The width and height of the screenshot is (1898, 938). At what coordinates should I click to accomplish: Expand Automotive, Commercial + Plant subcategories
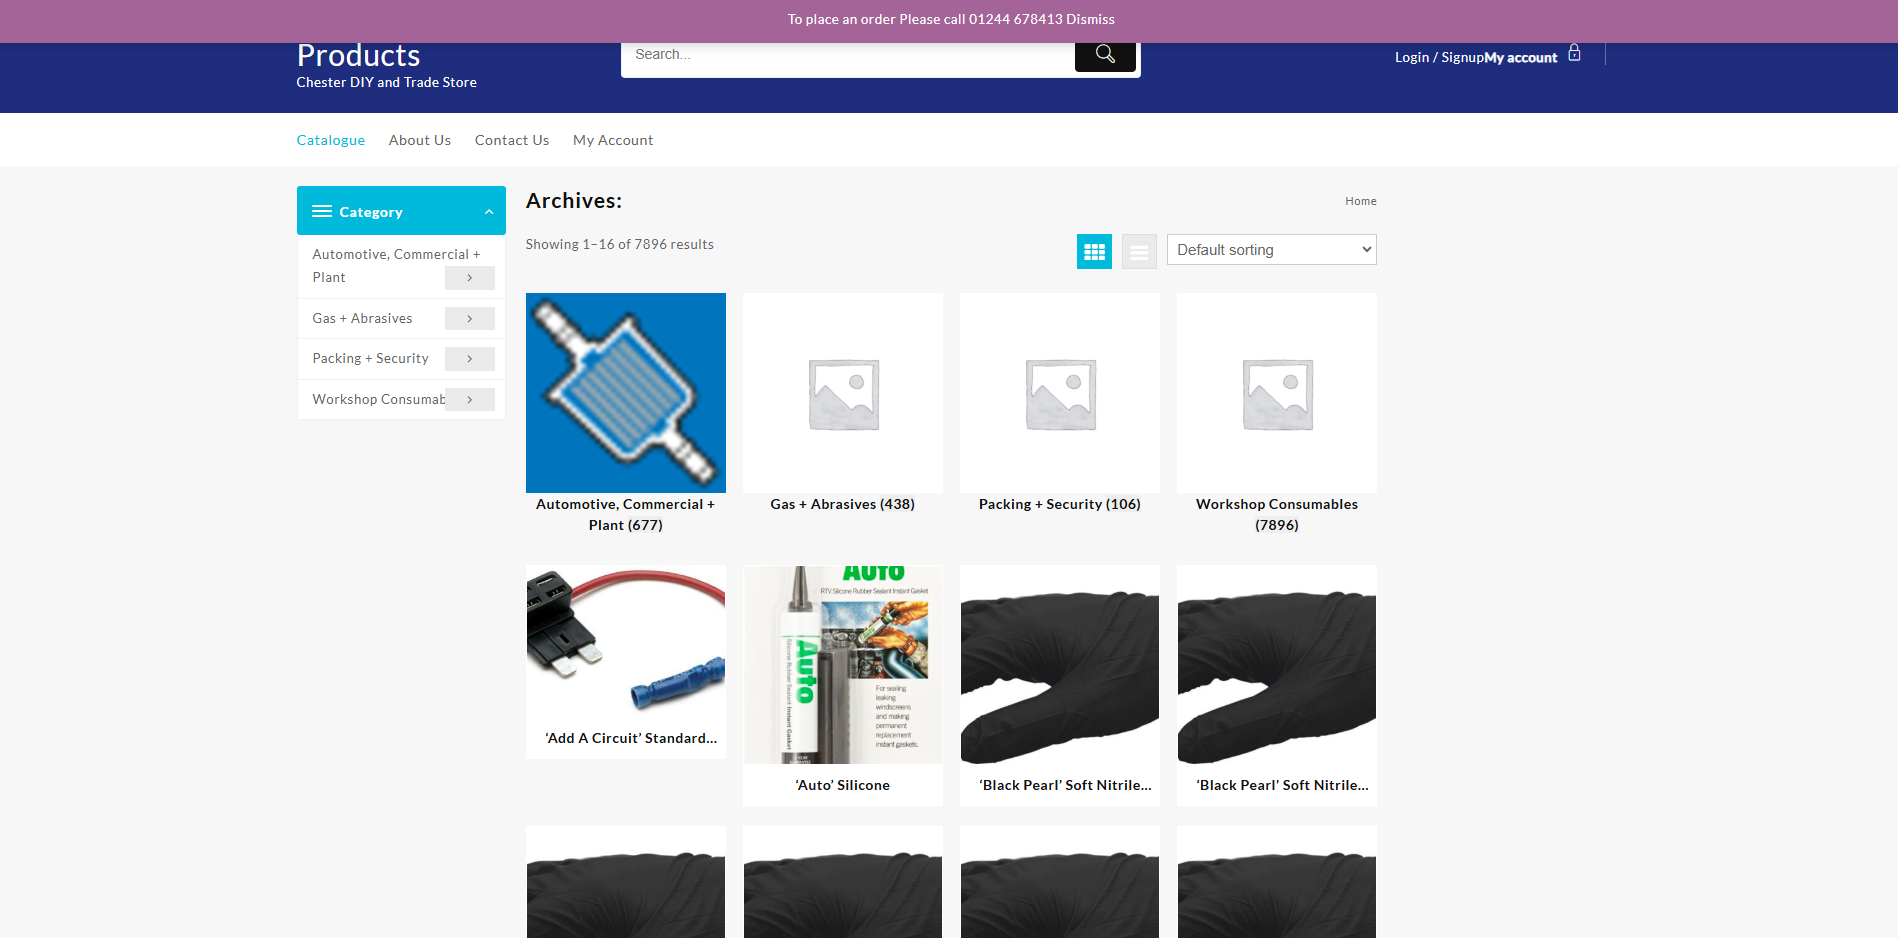469,278
